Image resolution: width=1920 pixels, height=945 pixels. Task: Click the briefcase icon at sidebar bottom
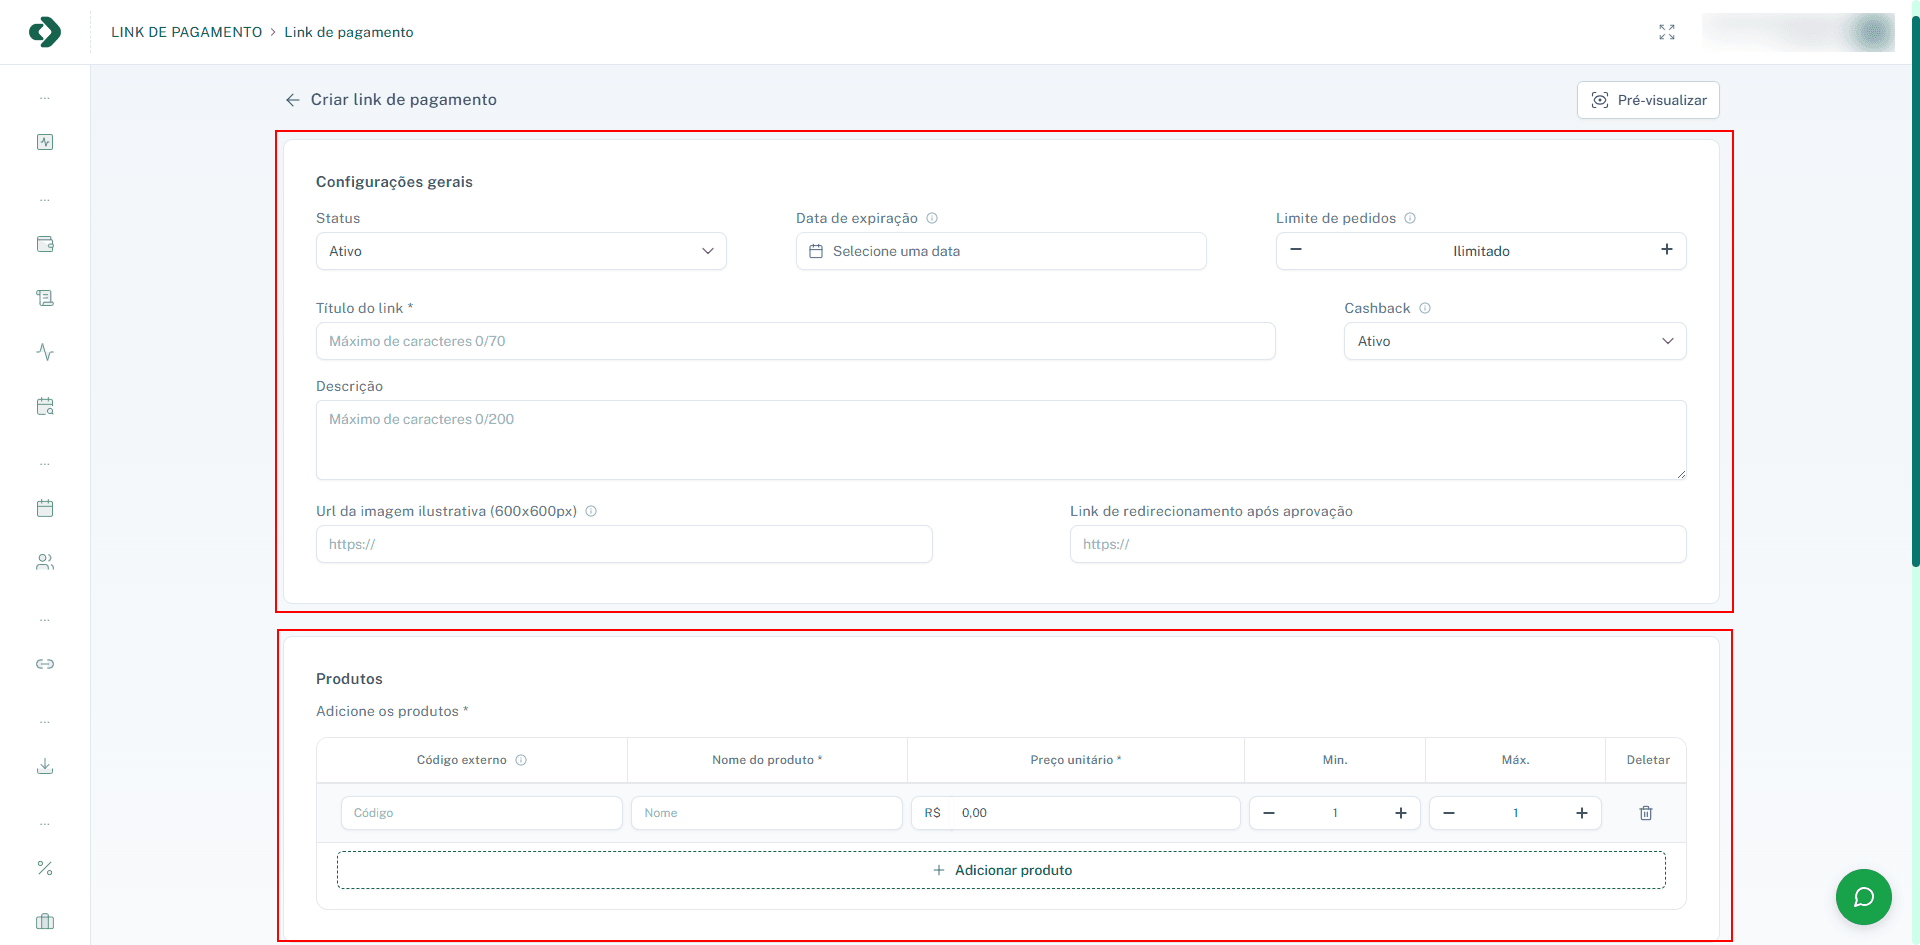point(45,921)
